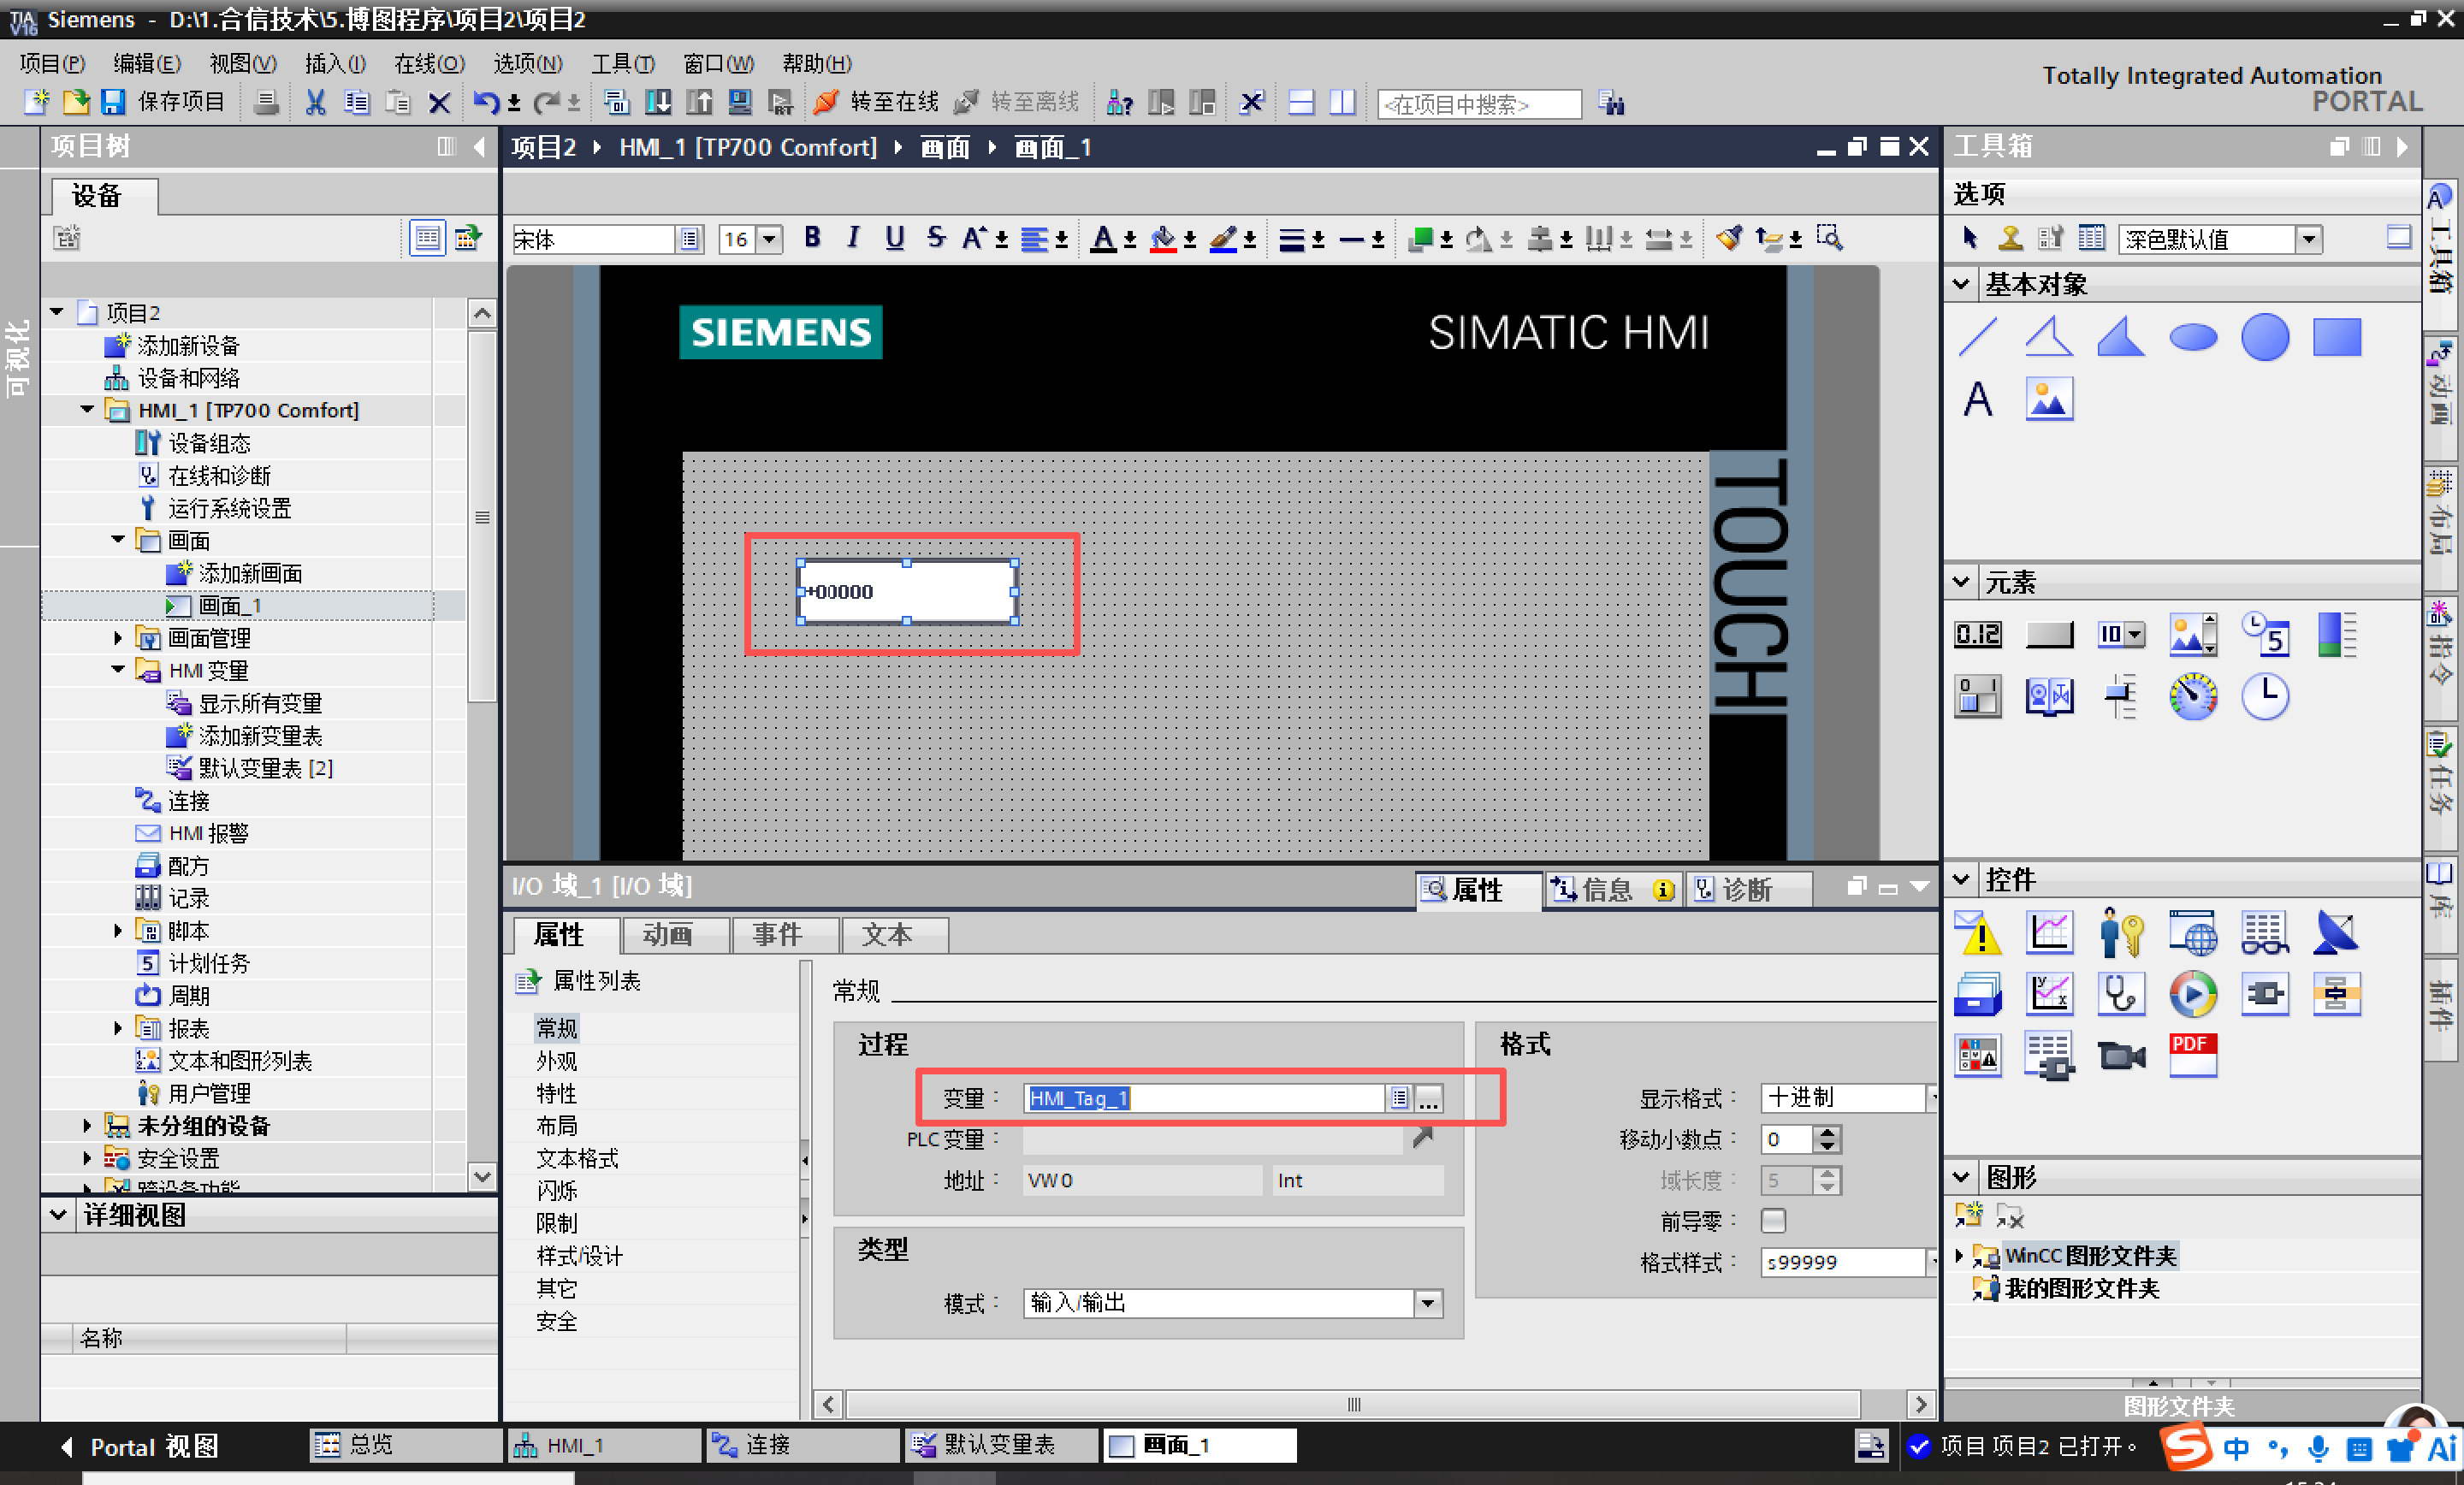This screenshot has height=1485, width=2464.
Task: Select the HTML browser control
Action: click(2192, 933)
